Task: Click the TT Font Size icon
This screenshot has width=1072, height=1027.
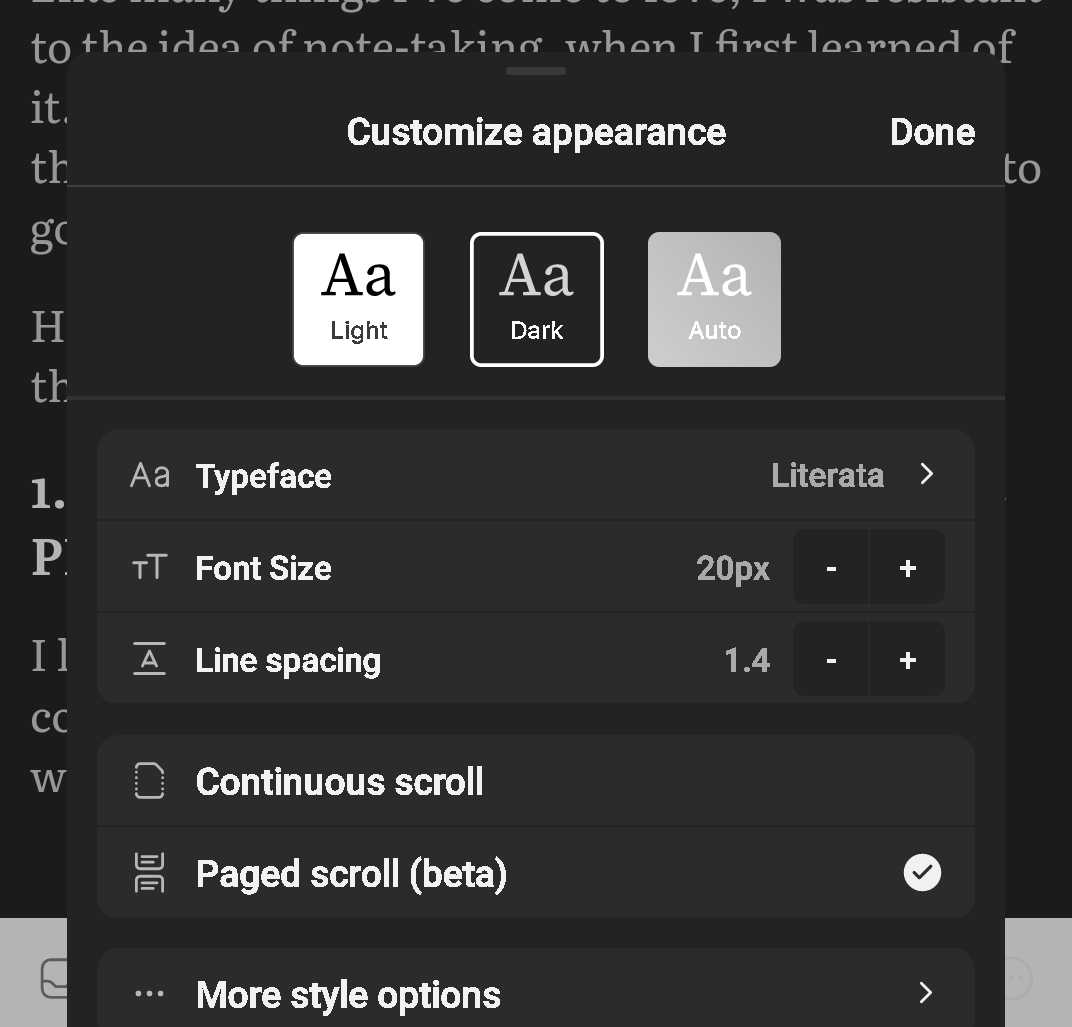Action: pyautogui.click(x=149, y=567)
